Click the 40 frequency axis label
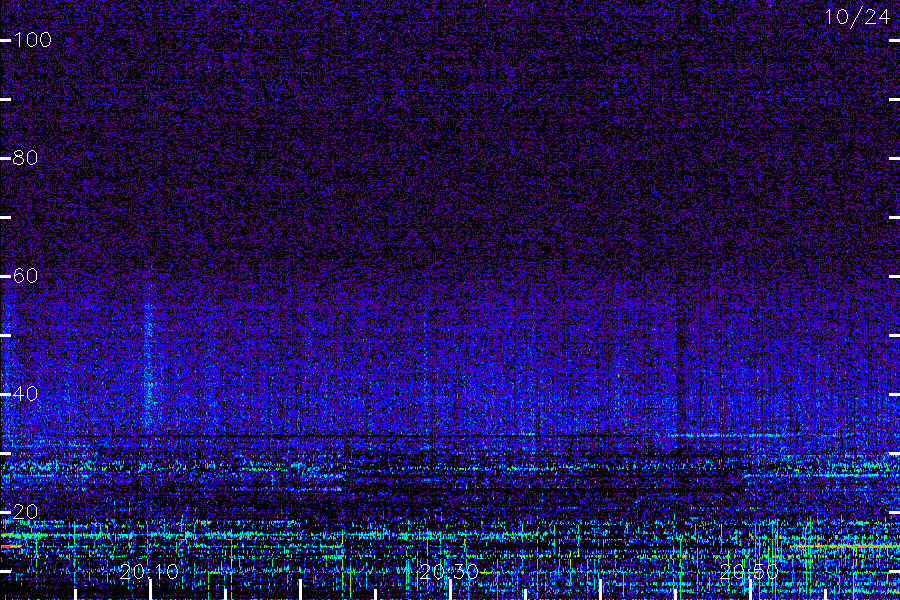 25,393
